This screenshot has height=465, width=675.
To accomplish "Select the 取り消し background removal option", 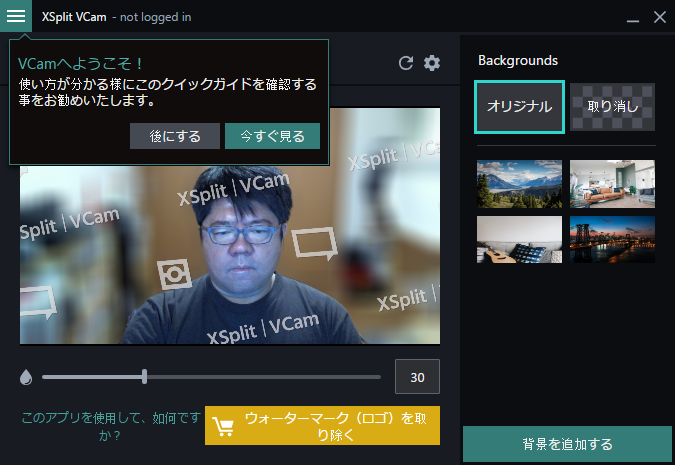I will pyautogui.click(x=613, y=107).
